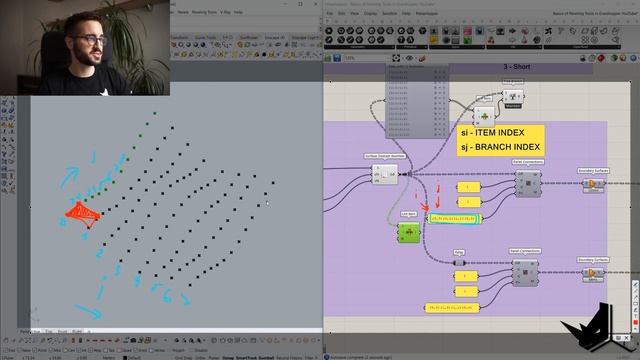Click the blue Save floppy icon in Grasshopper toolbar
Viewport: 640px width, 360px height.
[x=337, y=58]
